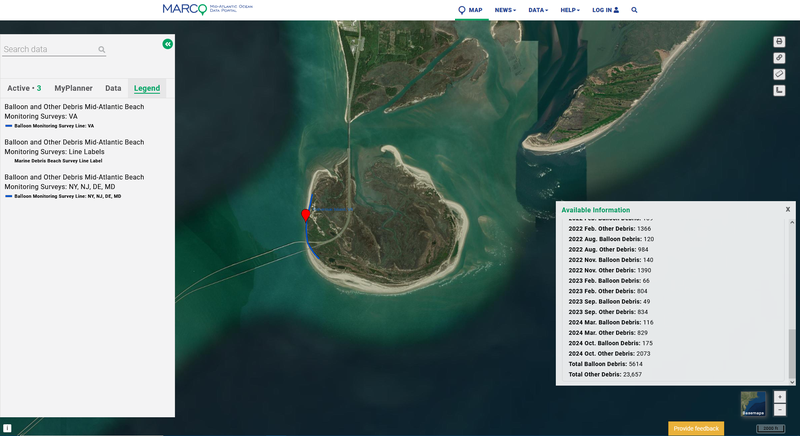Click 'Available Information' popup heading
This screenshot has width=800, height=436.
coord(595,210)
